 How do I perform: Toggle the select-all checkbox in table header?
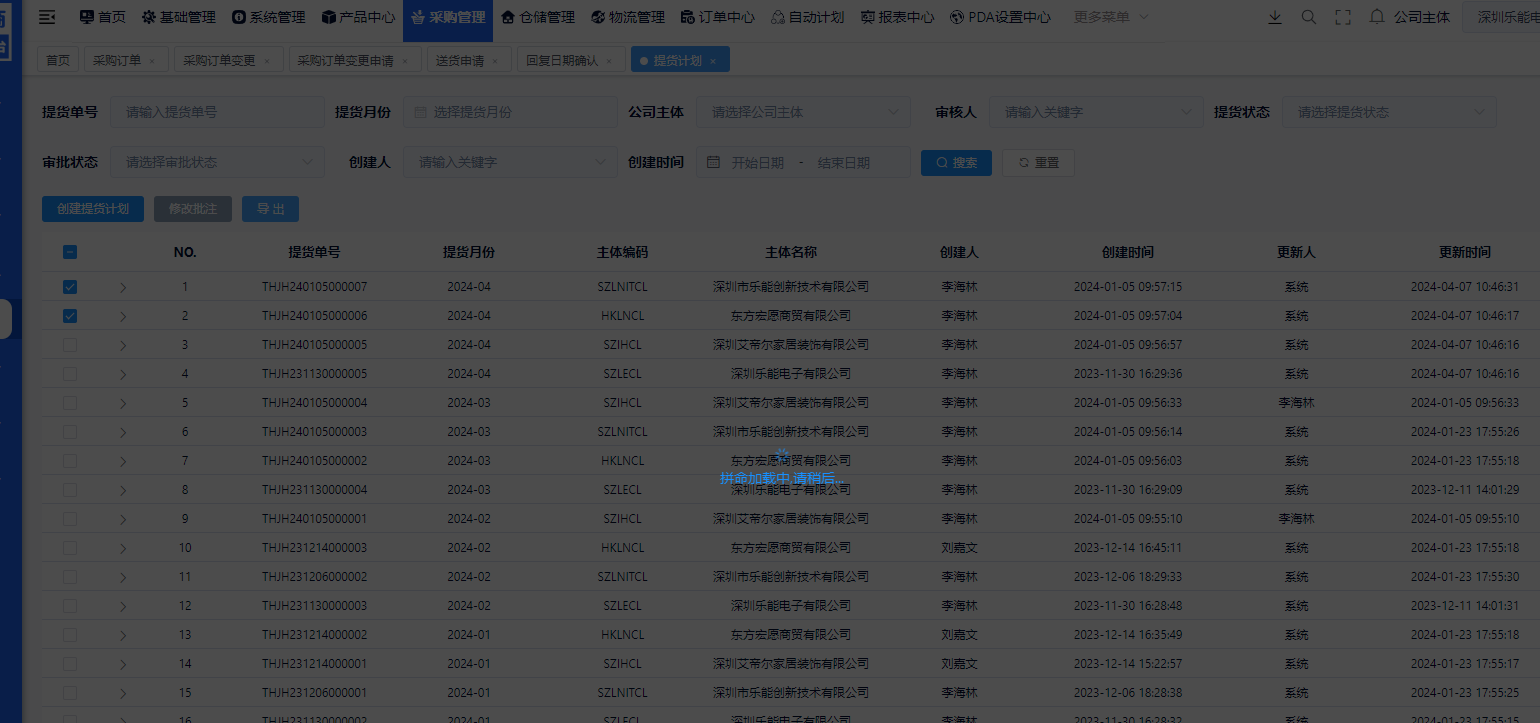(x=69, y=251)
